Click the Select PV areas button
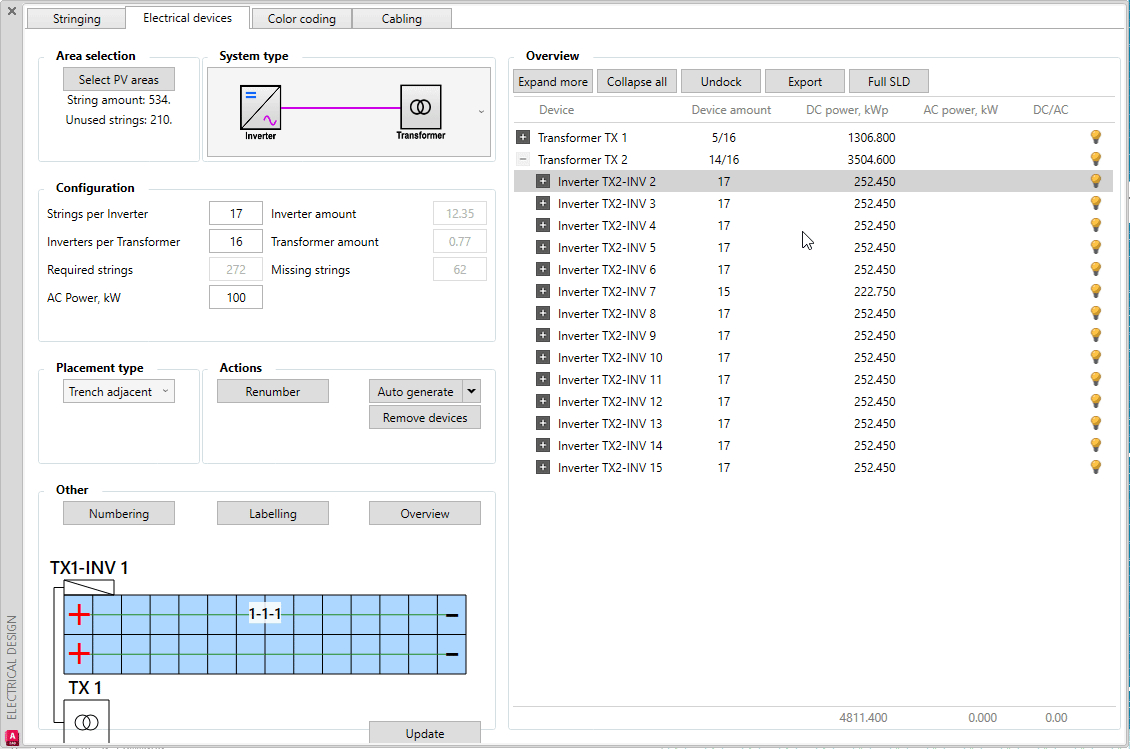Screen dimensions: 1130x749 pos(119,80)
